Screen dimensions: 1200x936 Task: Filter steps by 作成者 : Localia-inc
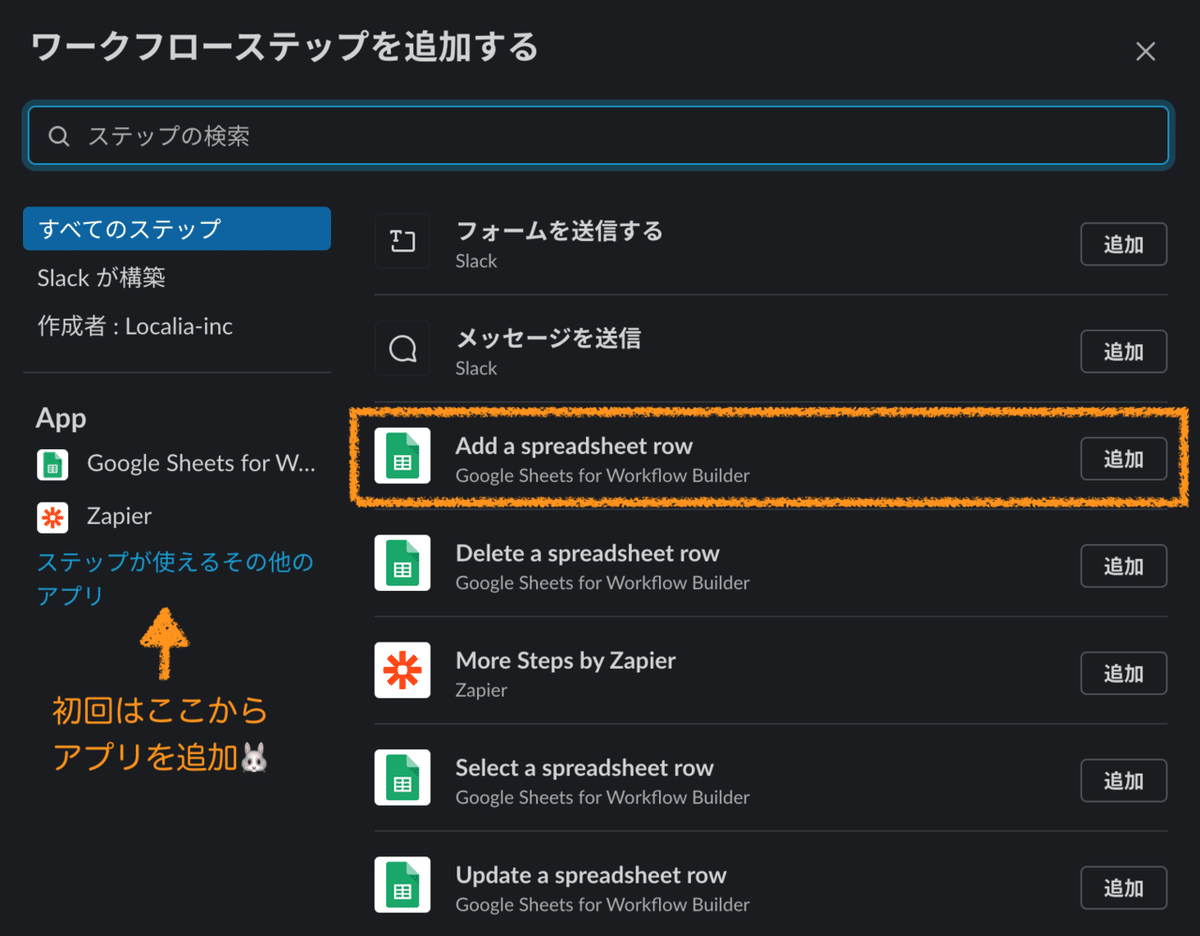(x=135, y=327)
